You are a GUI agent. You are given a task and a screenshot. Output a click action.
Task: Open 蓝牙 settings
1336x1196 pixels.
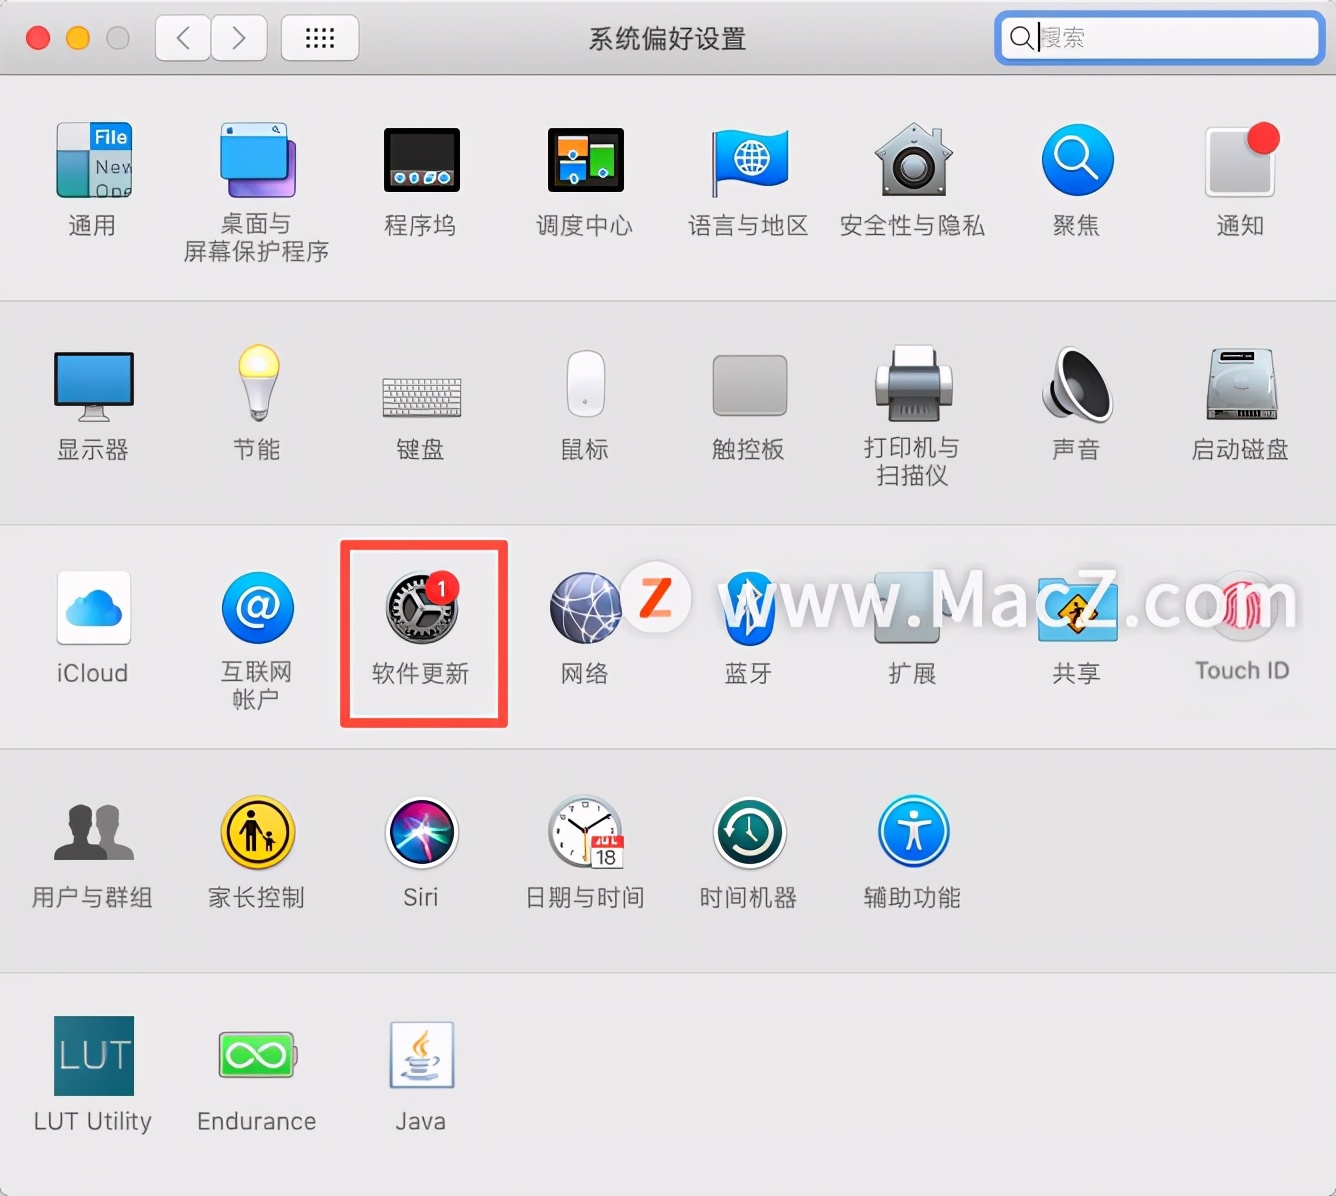click(x=749, y=610)
